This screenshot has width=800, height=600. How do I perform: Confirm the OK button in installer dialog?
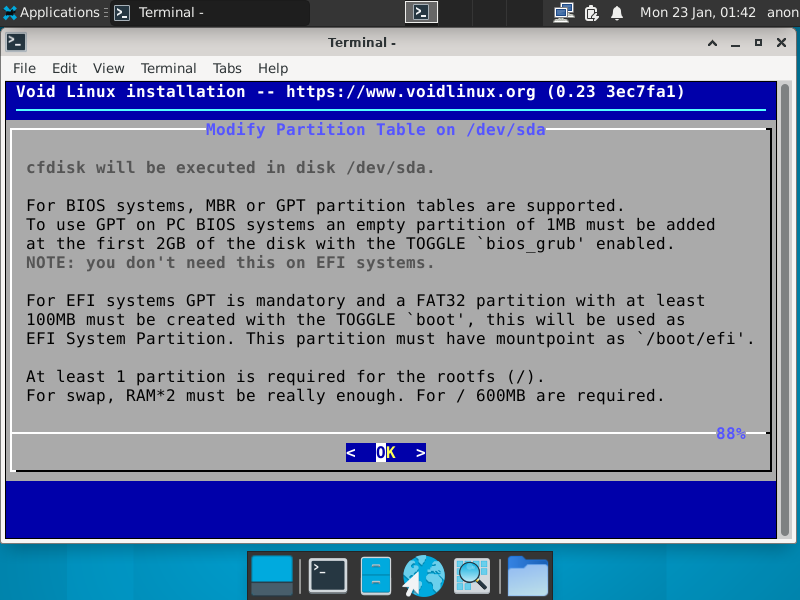tap(386, 453)
